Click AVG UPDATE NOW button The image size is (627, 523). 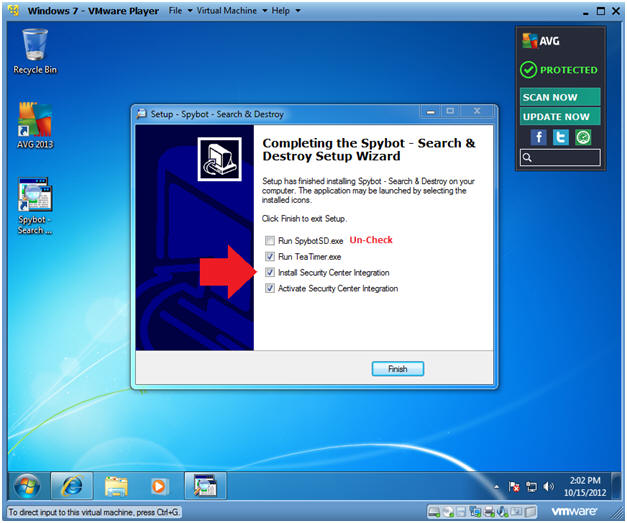click(x=560, y=116)
